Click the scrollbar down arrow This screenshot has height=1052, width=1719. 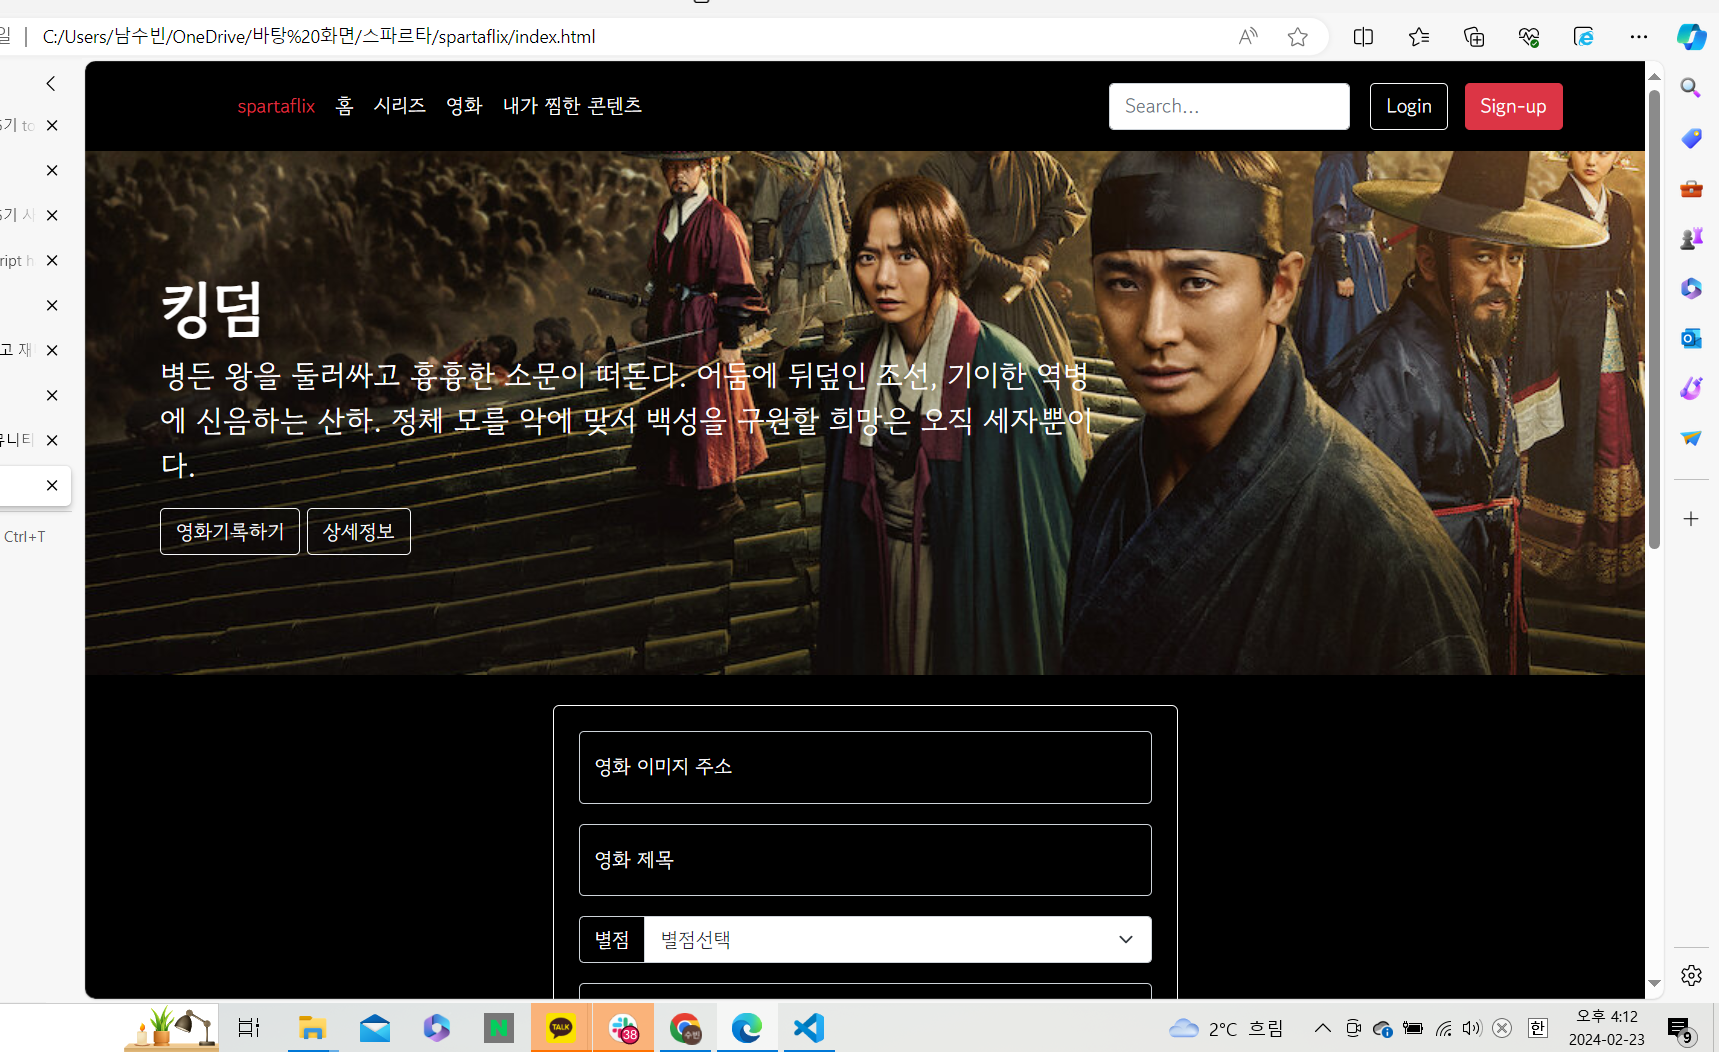point(1654,983)
